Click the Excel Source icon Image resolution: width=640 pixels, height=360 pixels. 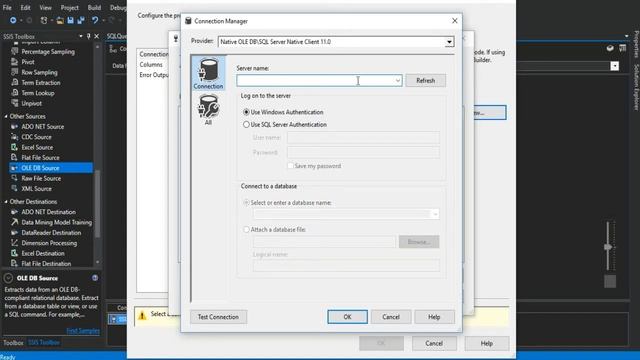coord(15,147)
